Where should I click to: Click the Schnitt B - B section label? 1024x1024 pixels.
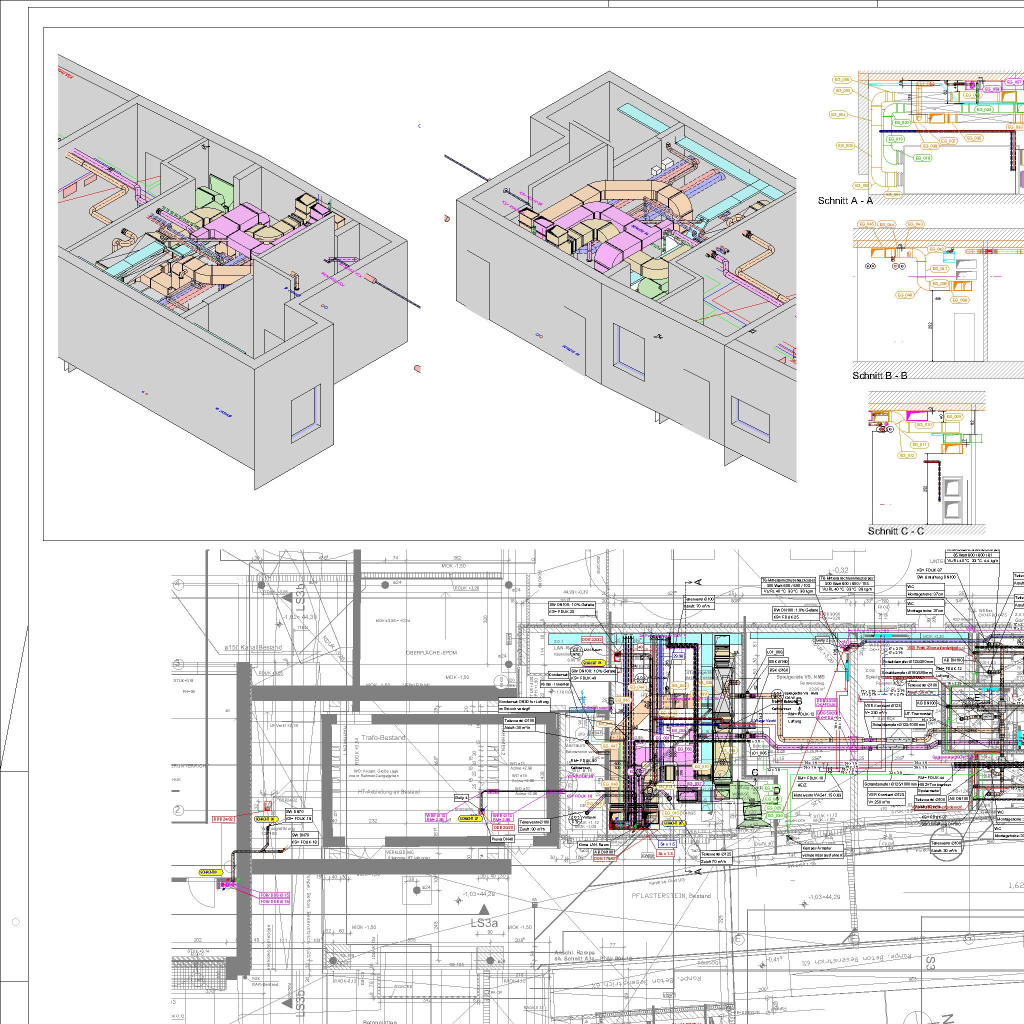click(880, 376)
